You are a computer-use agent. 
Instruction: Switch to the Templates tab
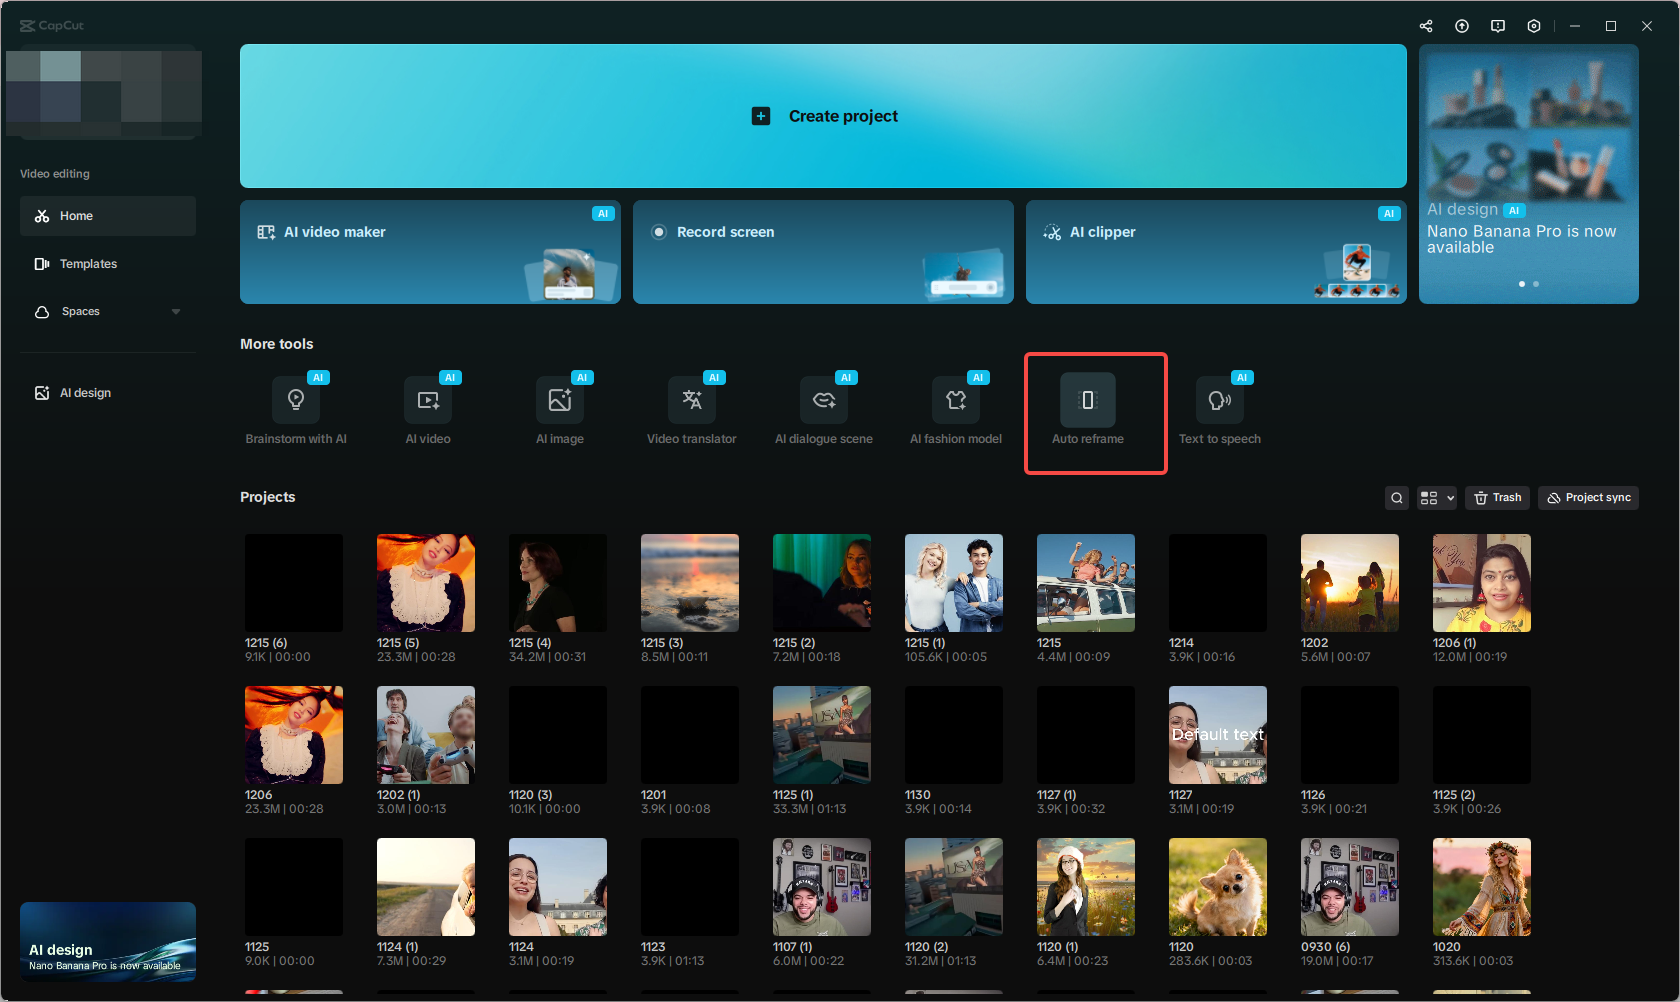tap(88, 263)
